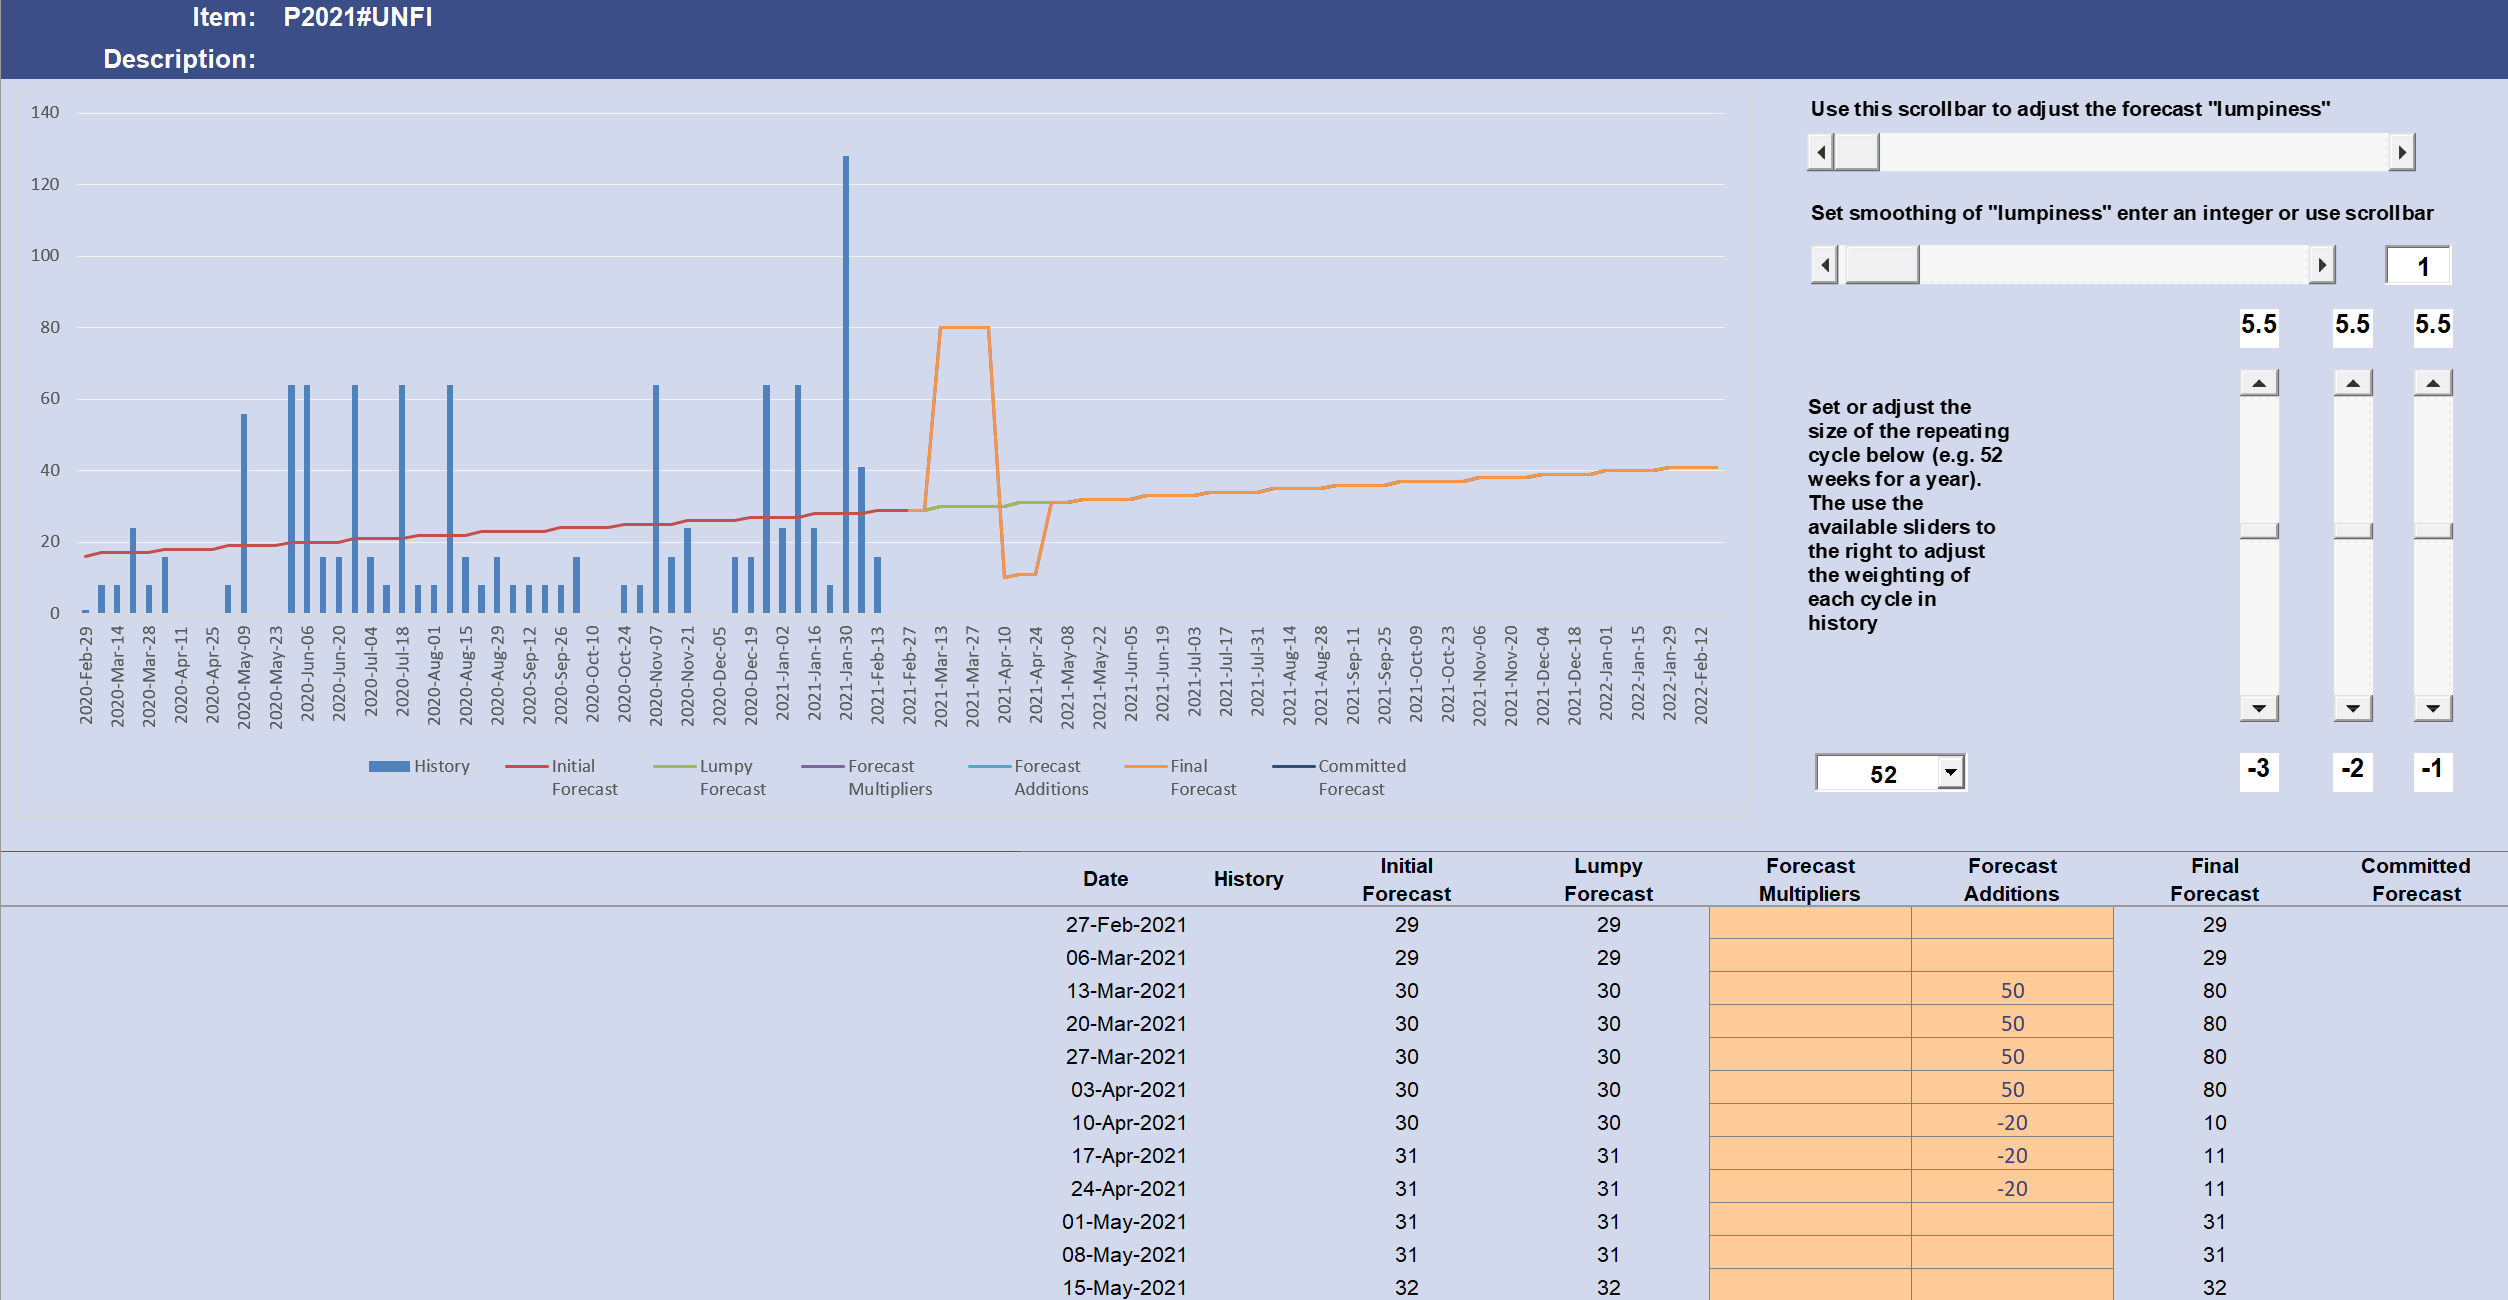Click right arrow of lumpiness scrollbar
The width and height of the screenshot is (2508, 1300).
click(2402, 153)
